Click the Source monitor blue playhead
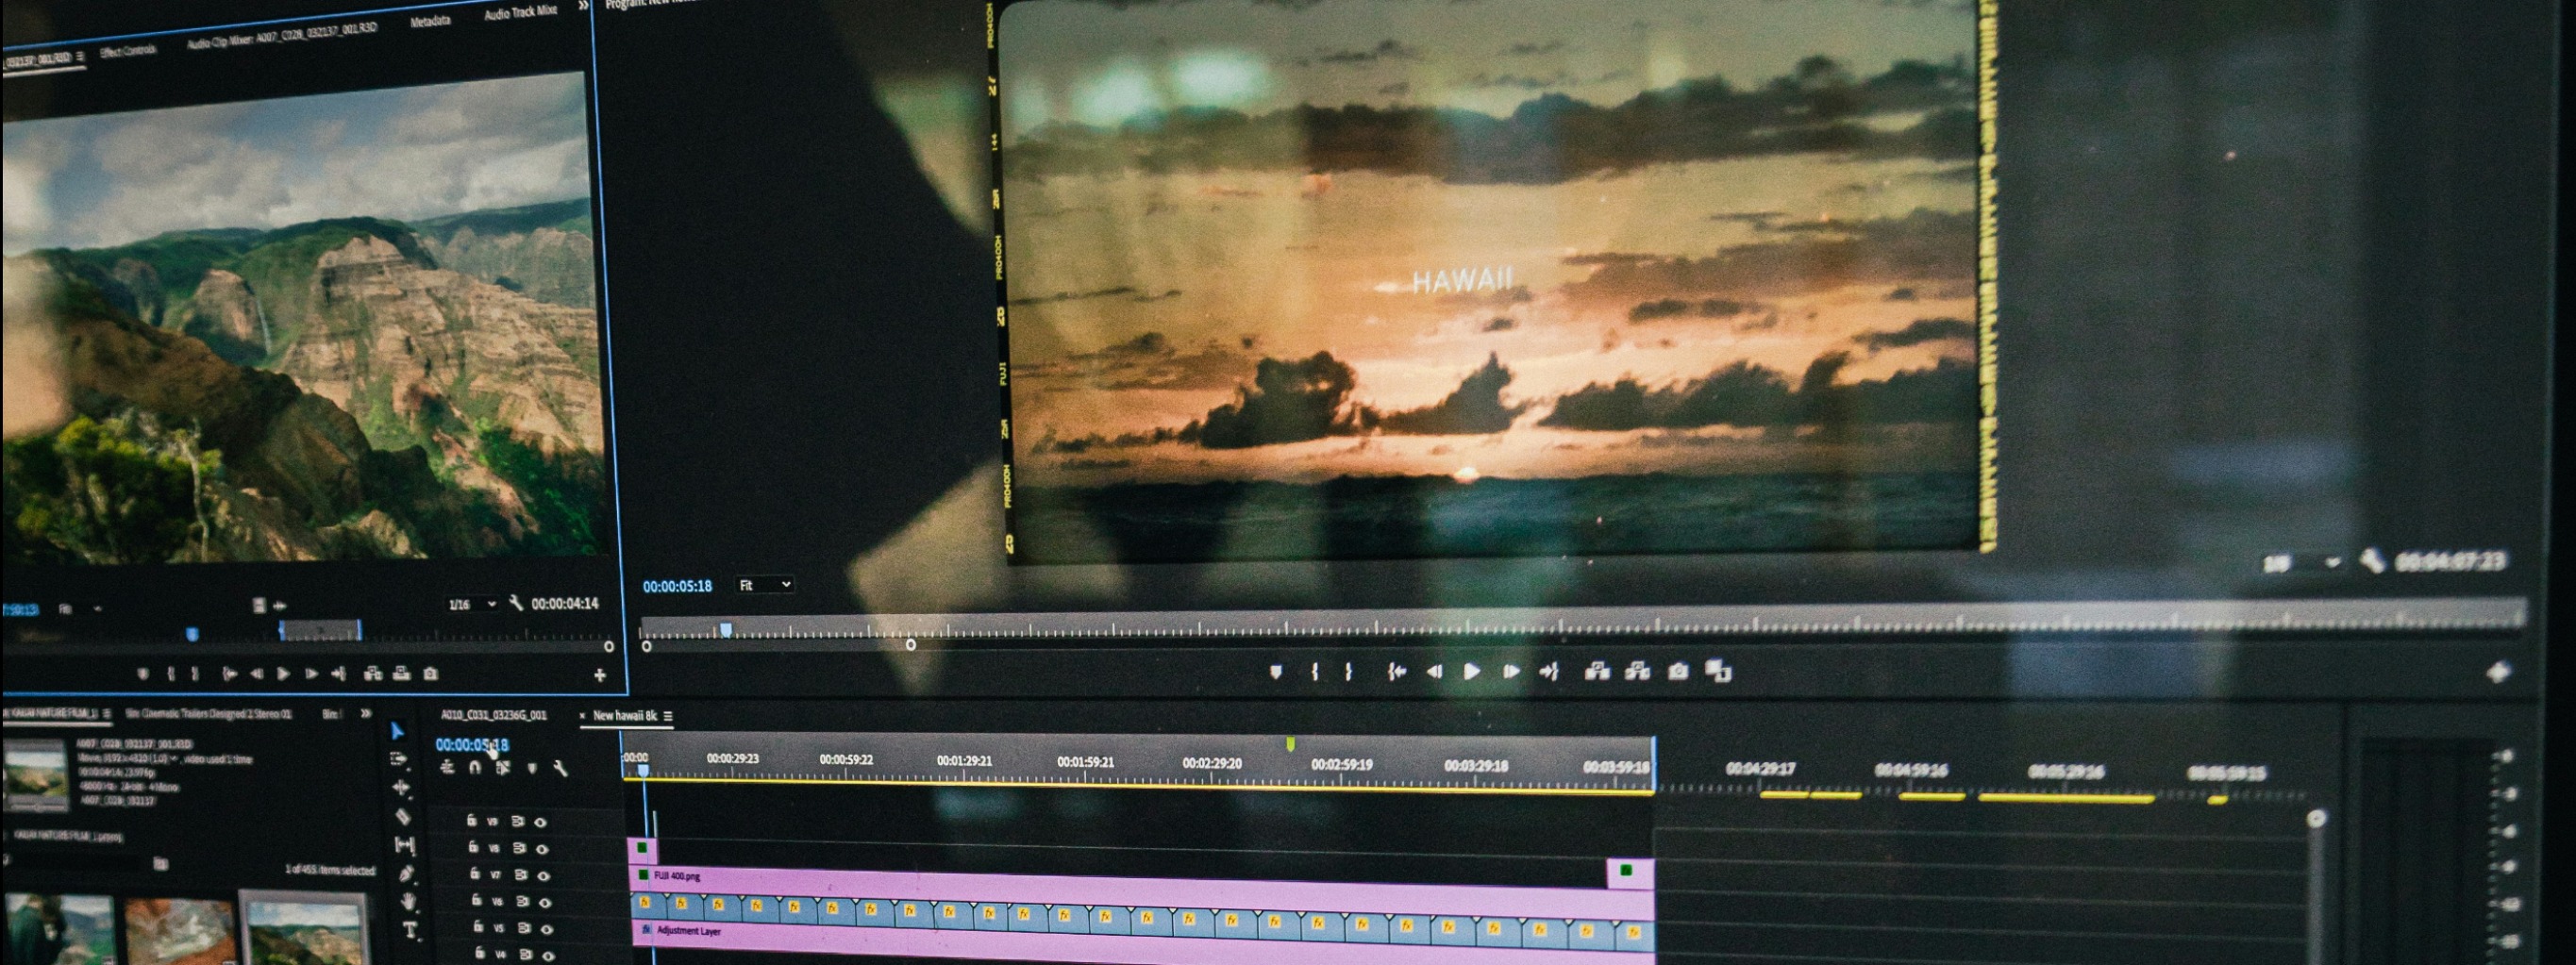The height and width of the screenshot is (965, 2576). (x=193, y=634)
